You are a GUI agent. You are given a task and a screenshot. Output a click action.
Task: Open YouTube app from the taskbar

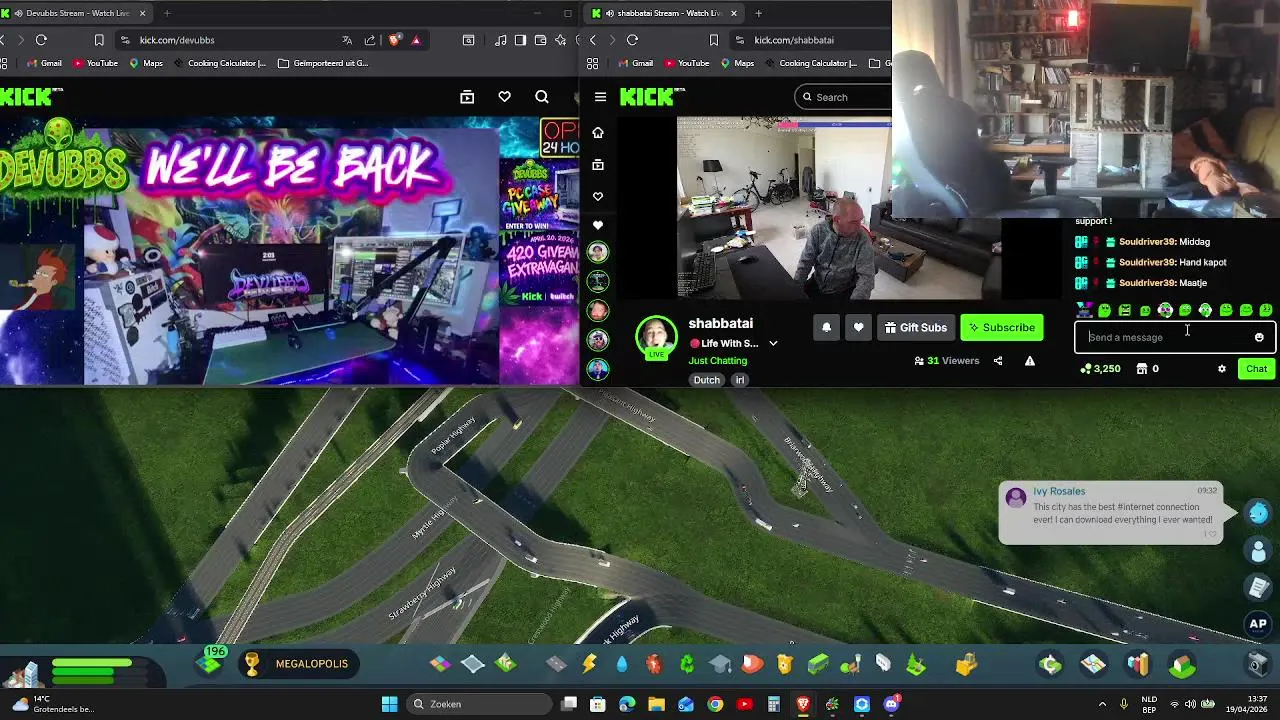[744, 704]
